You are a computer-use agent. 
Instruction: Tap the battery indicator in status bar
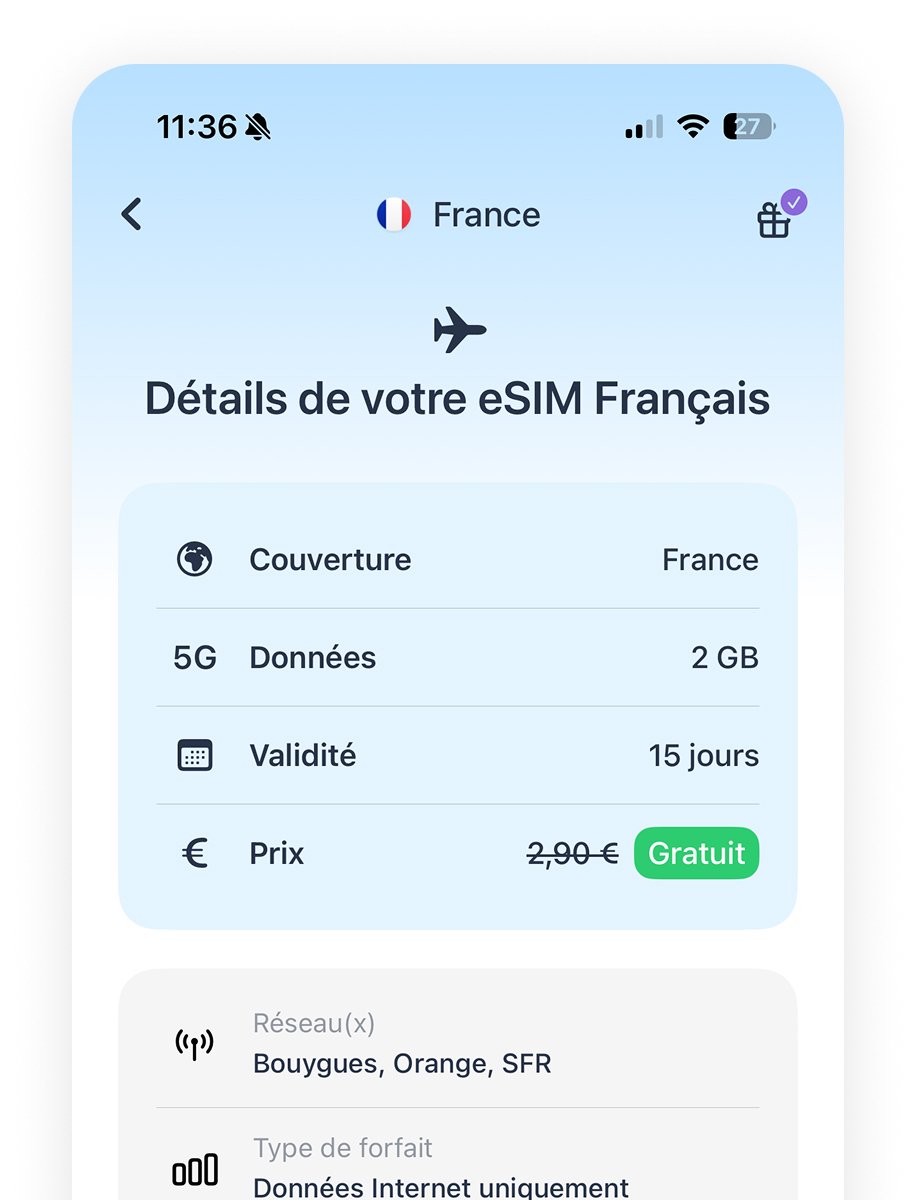[x=750, y=127]
